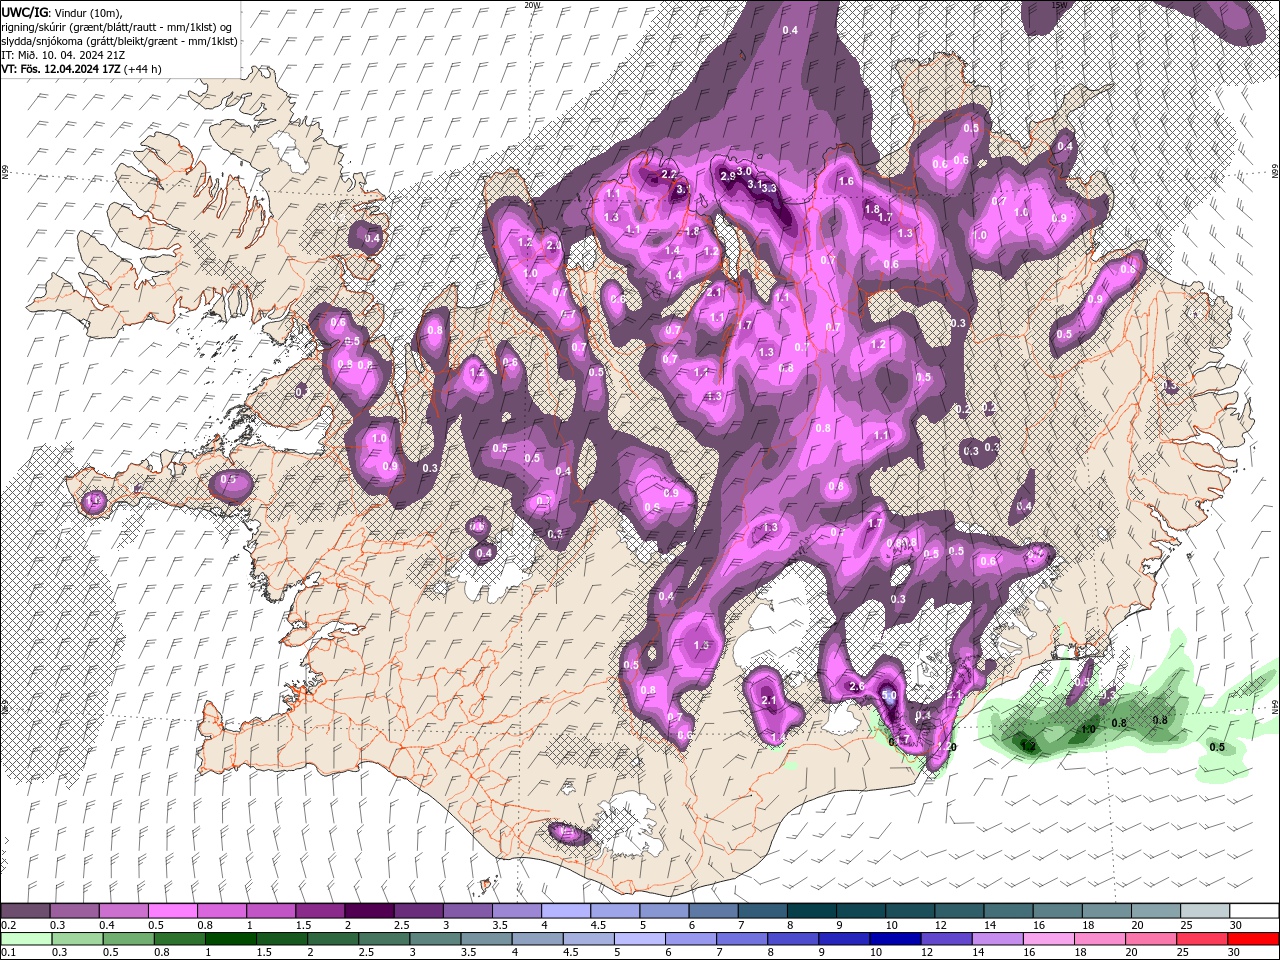The height and width of the screenshot is (960, 1280).
Task: Click the "slydda/snjókoma" text in the header
Action: coord(44,41)
